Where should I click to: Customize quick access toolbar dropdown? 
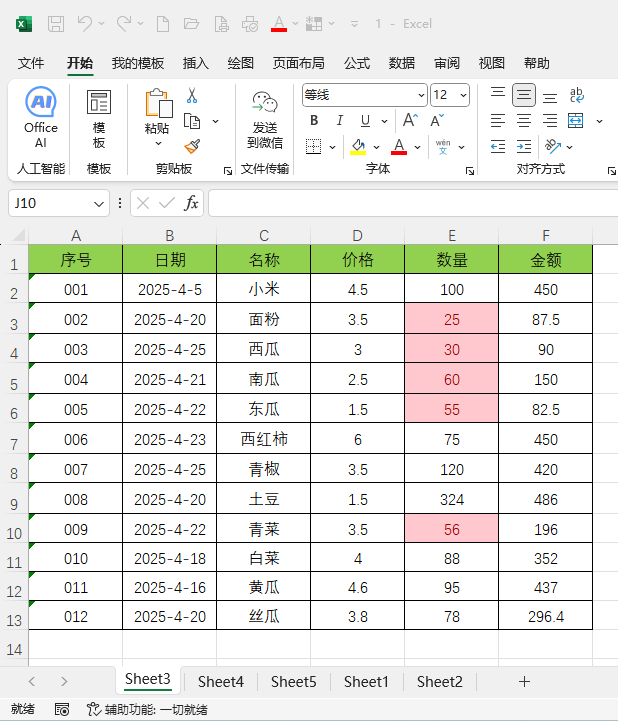354,24
